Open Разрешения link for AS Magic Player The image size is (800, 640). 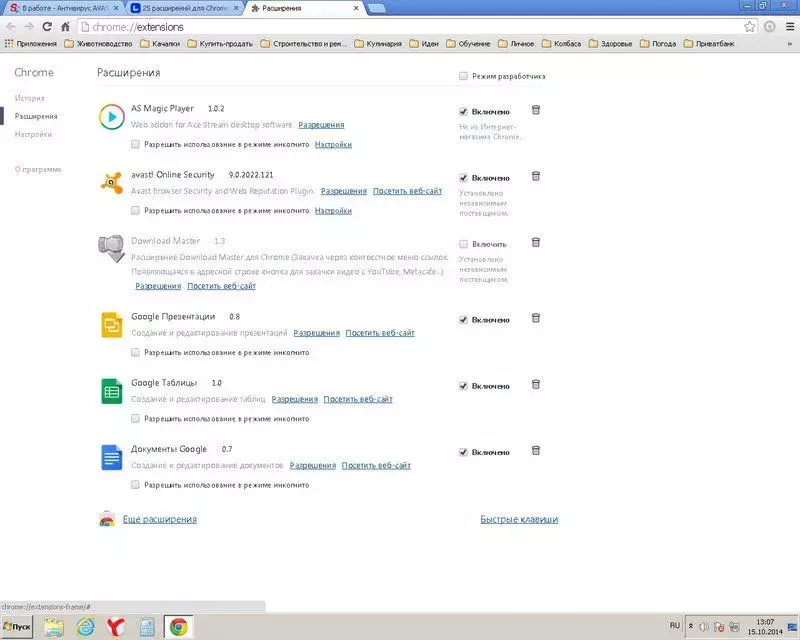(x=321, y=125)
